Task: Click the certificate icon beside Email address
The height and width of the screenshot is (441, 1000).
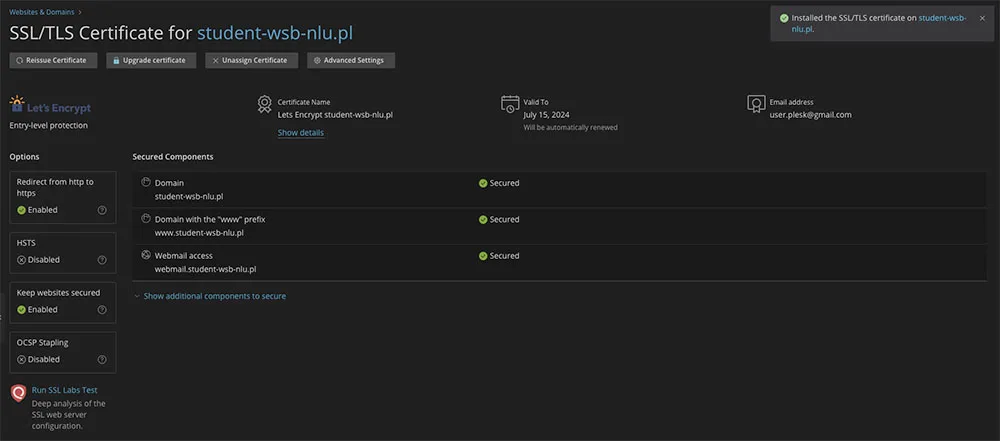Action: [756, 104]
